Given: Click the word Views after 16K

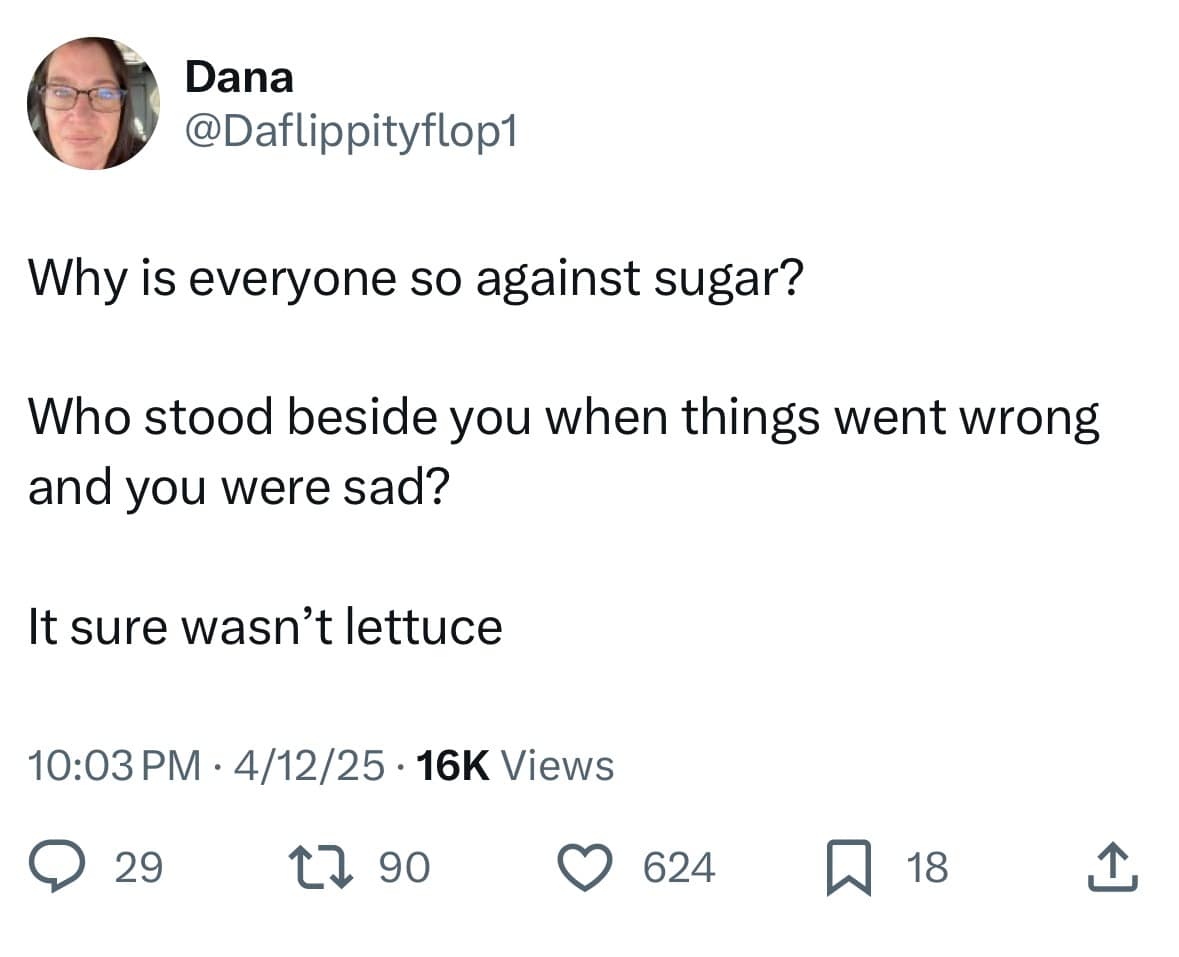Looking at the screenshot, I should click(x=556, y=766).
